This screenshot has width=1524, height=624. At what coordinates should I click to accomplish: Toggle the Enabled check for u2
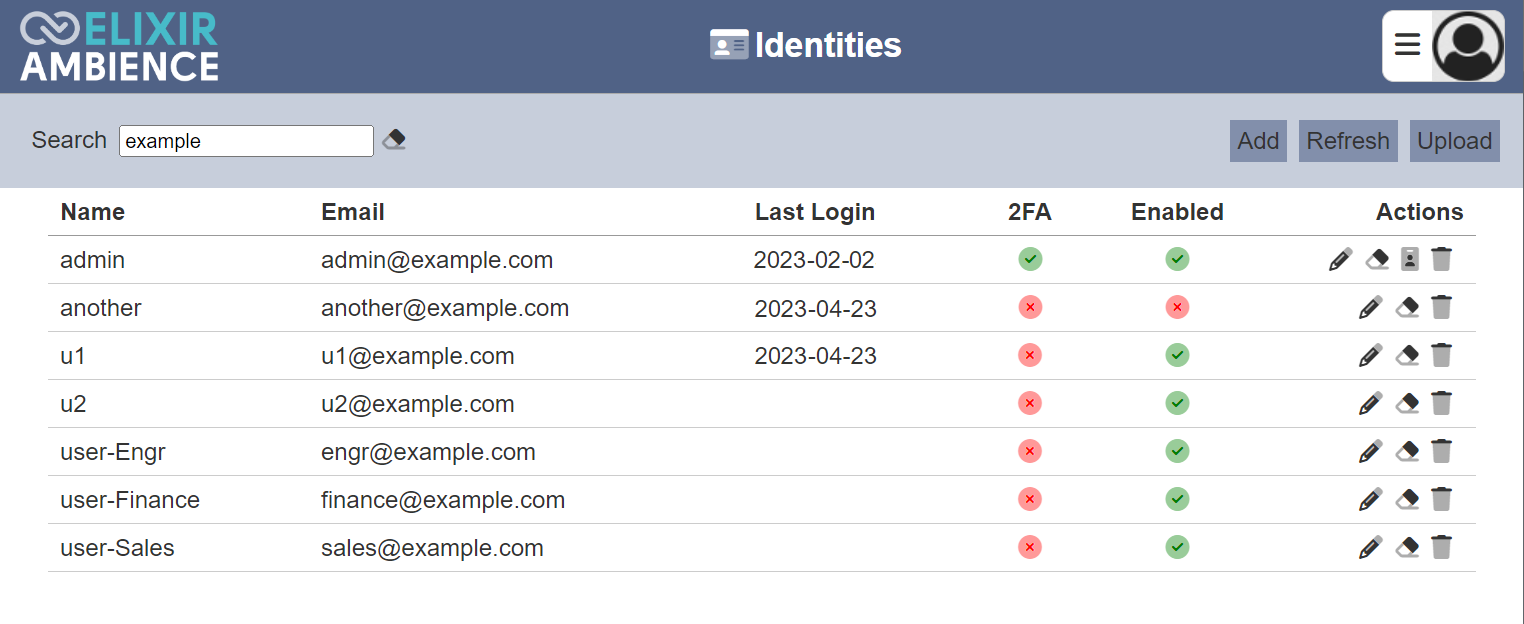[x=1178, y=404]
